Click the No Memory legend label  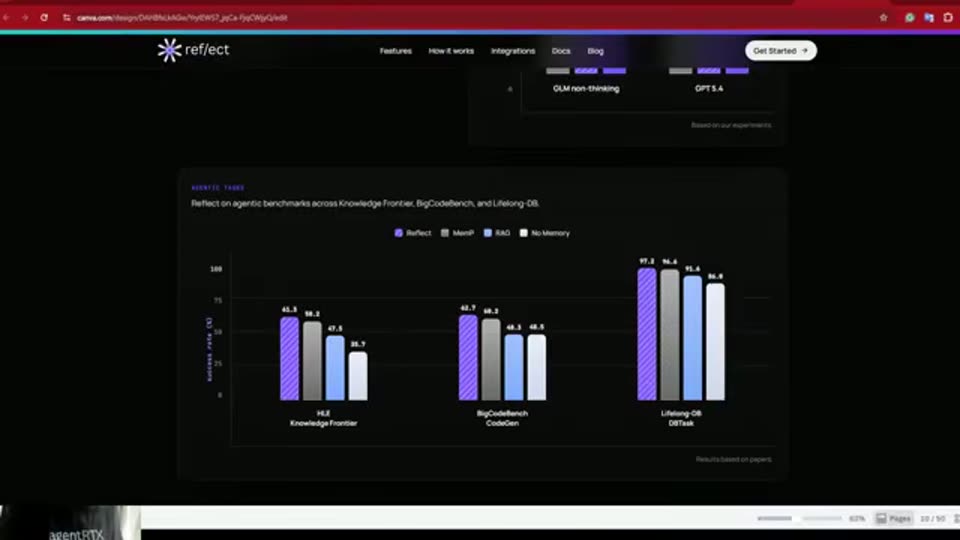tap(550, 233)
